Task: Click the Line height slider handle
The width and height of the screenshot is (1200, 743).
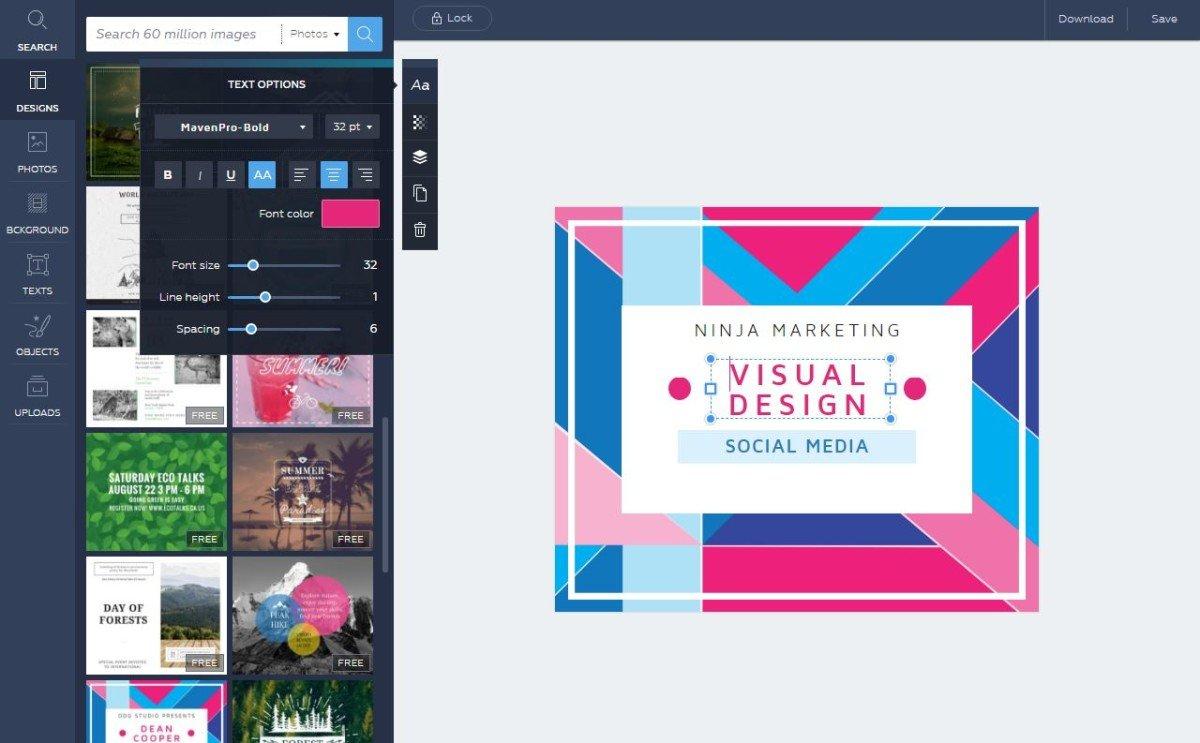Action: [x=265, y=297]
